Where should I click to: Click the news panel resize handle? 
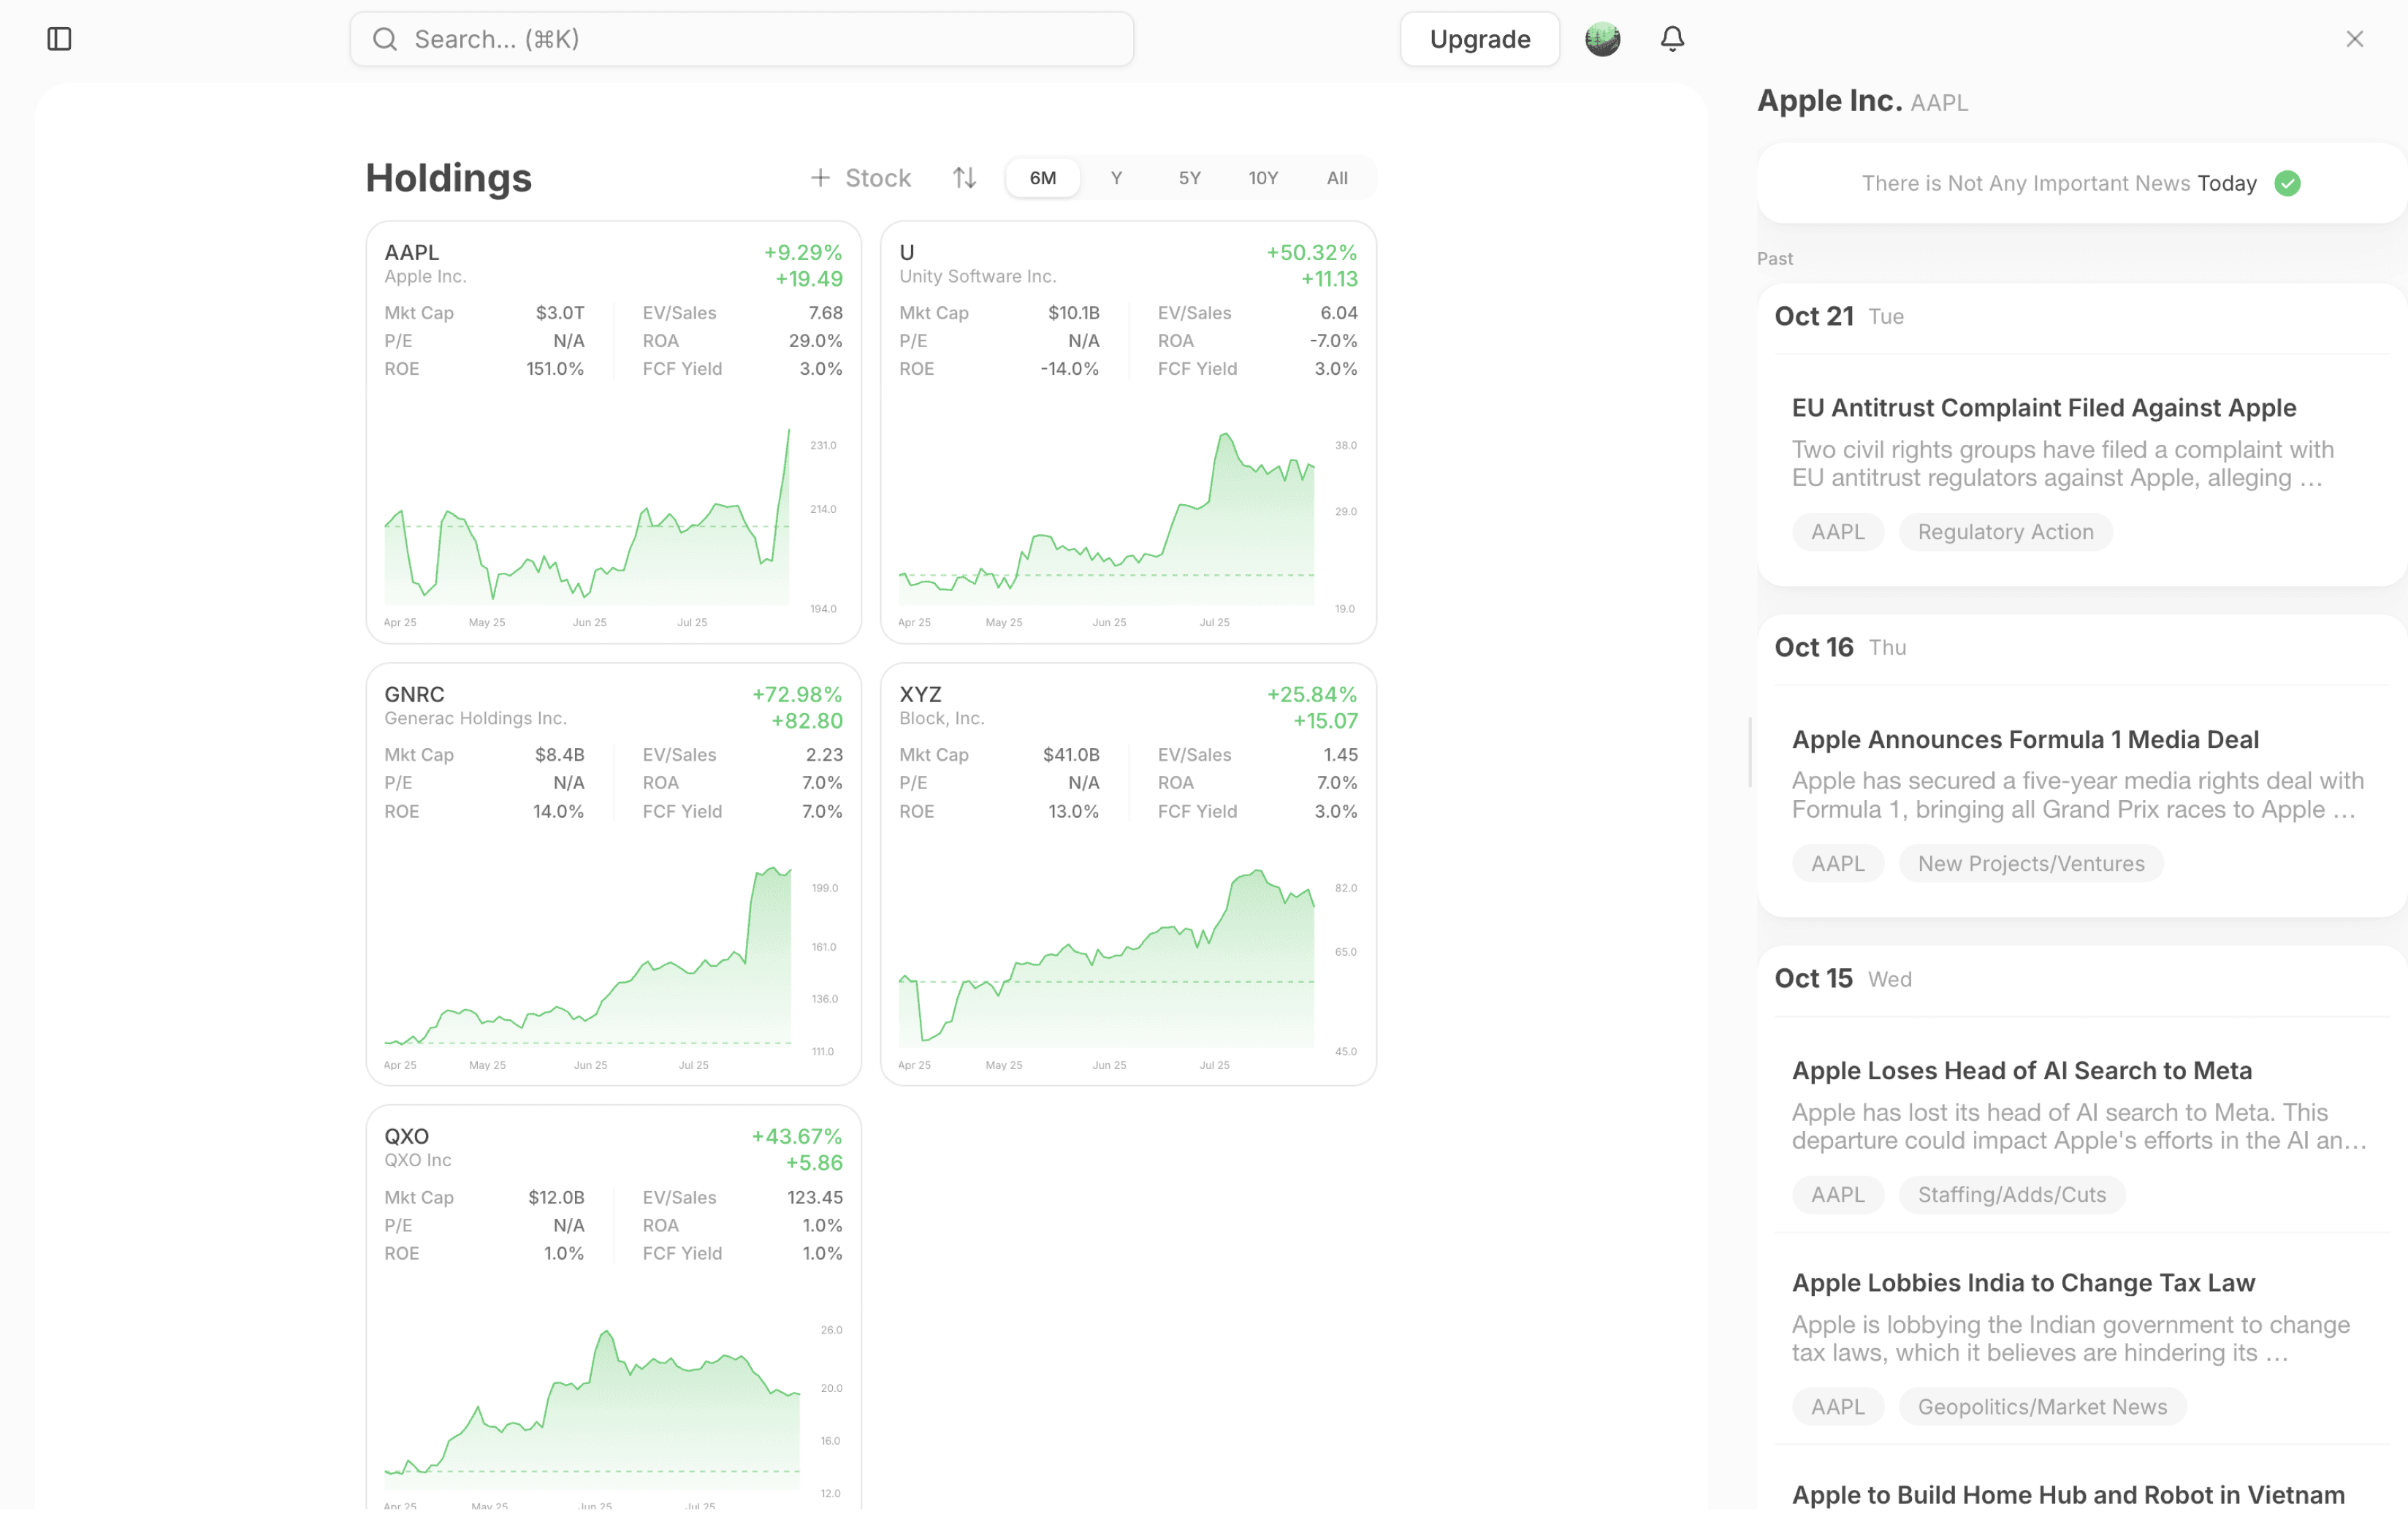[x=1749, y=752]
